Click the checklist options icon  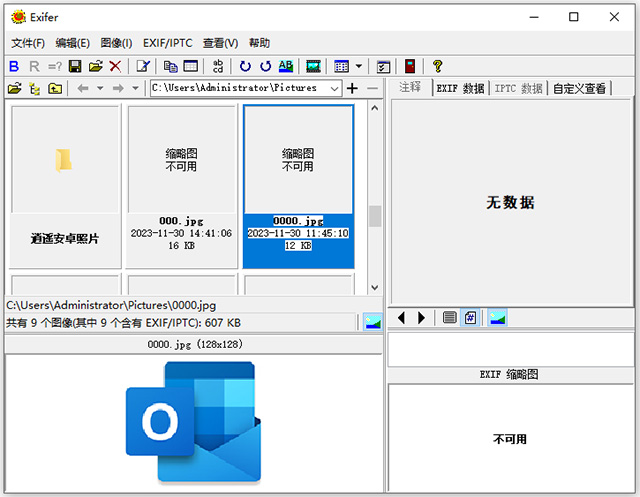point(383,67)
